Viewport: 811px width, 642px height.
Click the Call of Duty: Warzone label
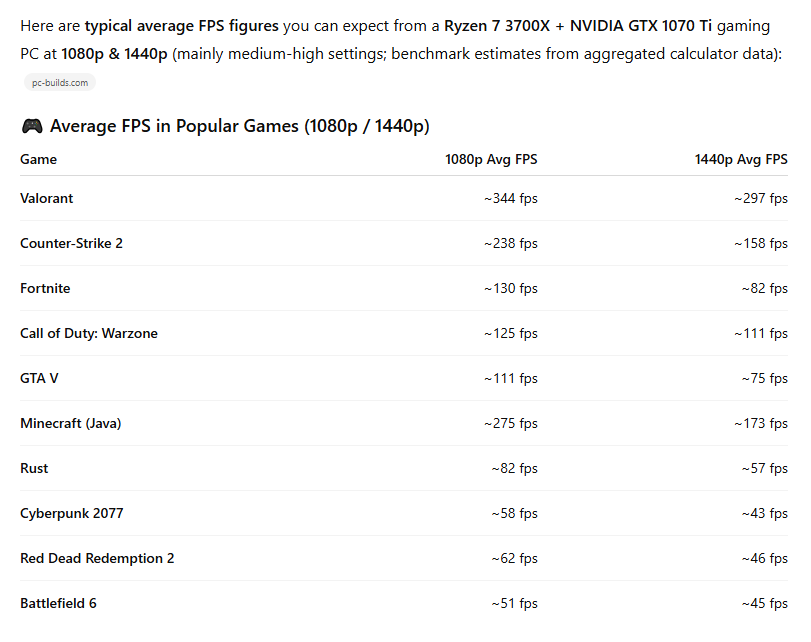pos(89,333)
